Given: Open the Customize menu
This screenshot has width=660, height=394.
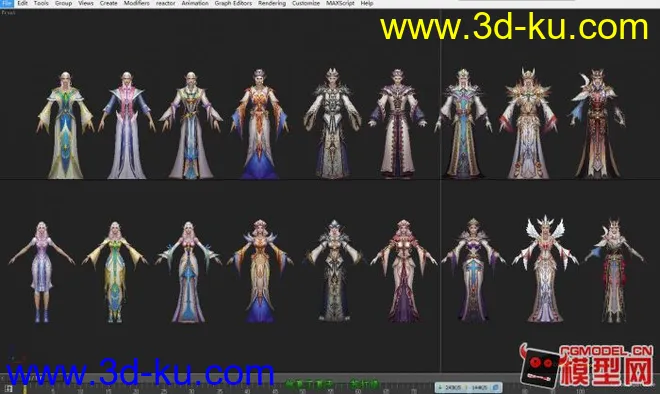Looking at the screenshot, I should (306, 3).
